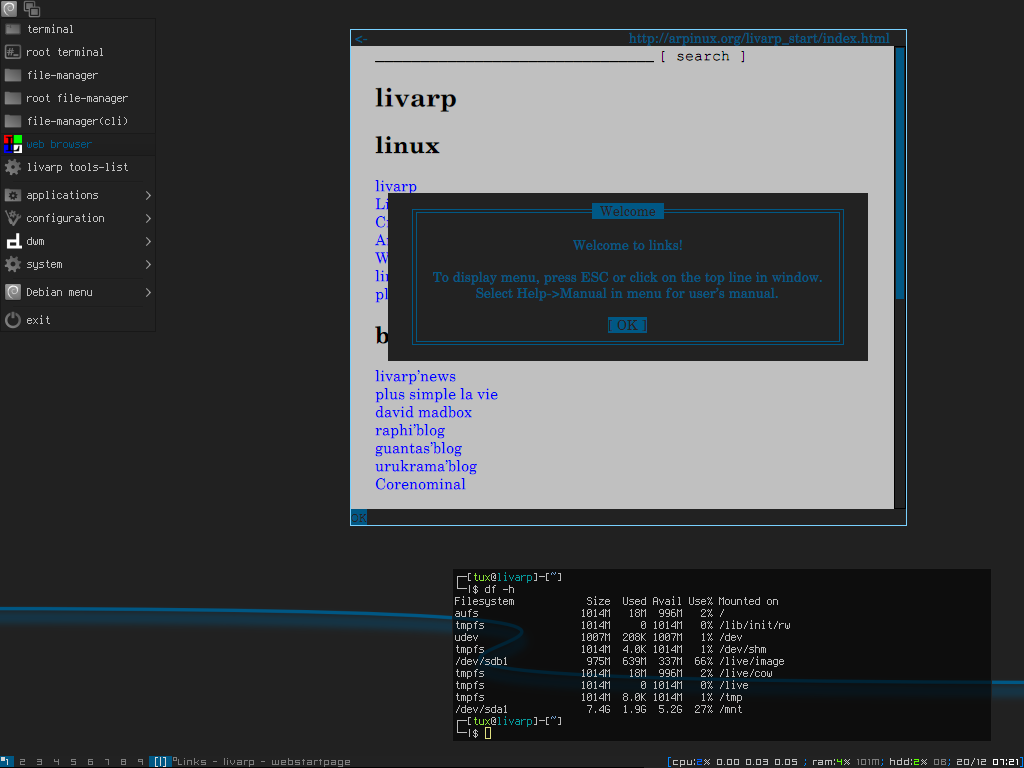
Task: Open the Debian swirl launcher icon in the top bar
Action: tap(9, 8)
